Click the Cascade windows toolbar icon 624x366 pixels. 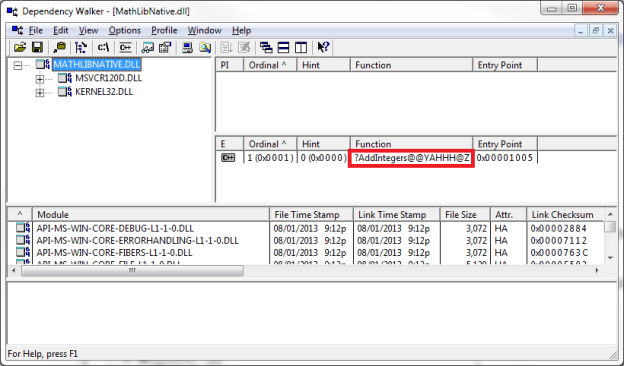pyautogui.click(x=266, y=48)
